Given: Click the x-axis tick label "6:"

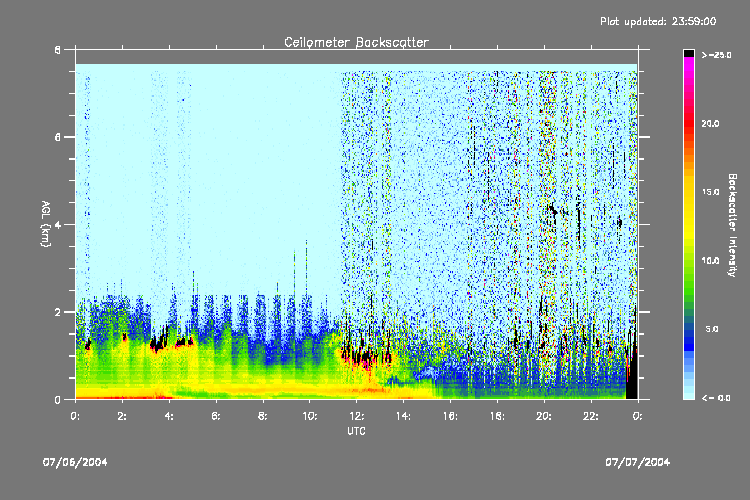Looking at the screenshot, I should tap(216, 416).
